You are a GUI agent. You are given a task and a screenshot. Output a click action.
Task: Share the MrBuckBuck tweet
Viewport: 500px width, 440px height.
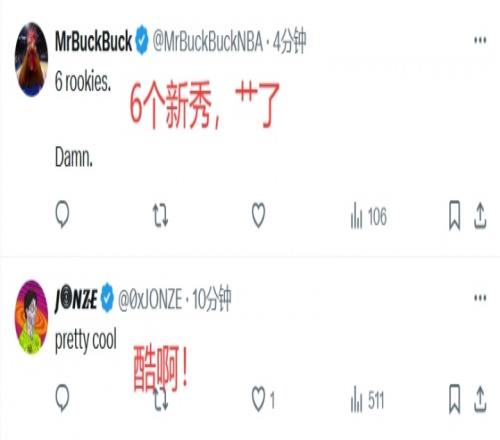(480, 216)
